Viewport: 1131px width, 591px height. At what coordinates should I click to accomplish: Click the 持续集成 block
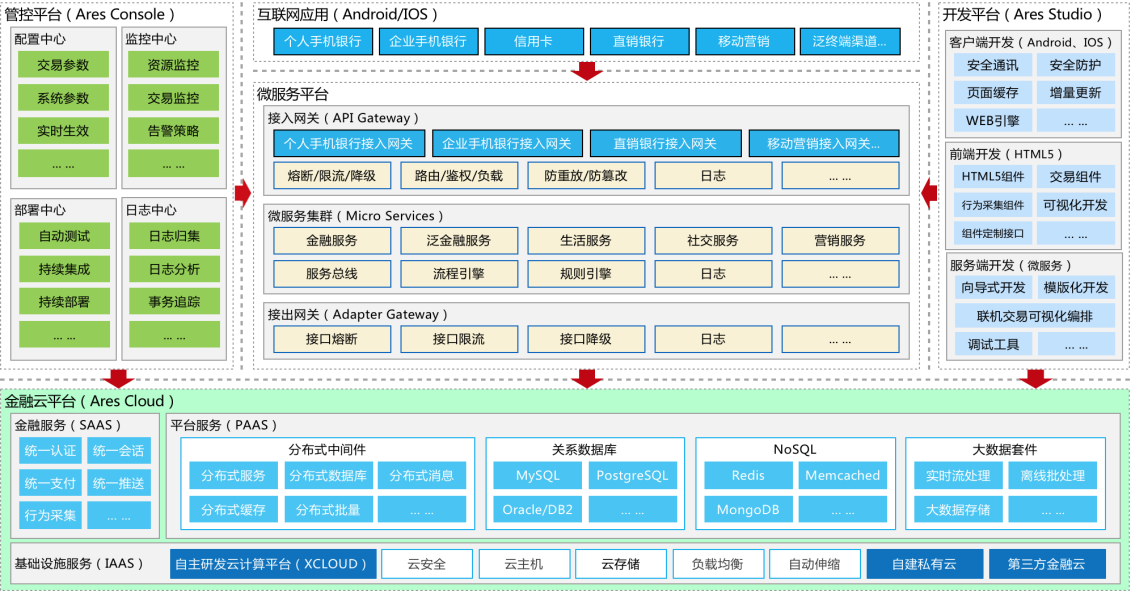[x=64, y=269]
